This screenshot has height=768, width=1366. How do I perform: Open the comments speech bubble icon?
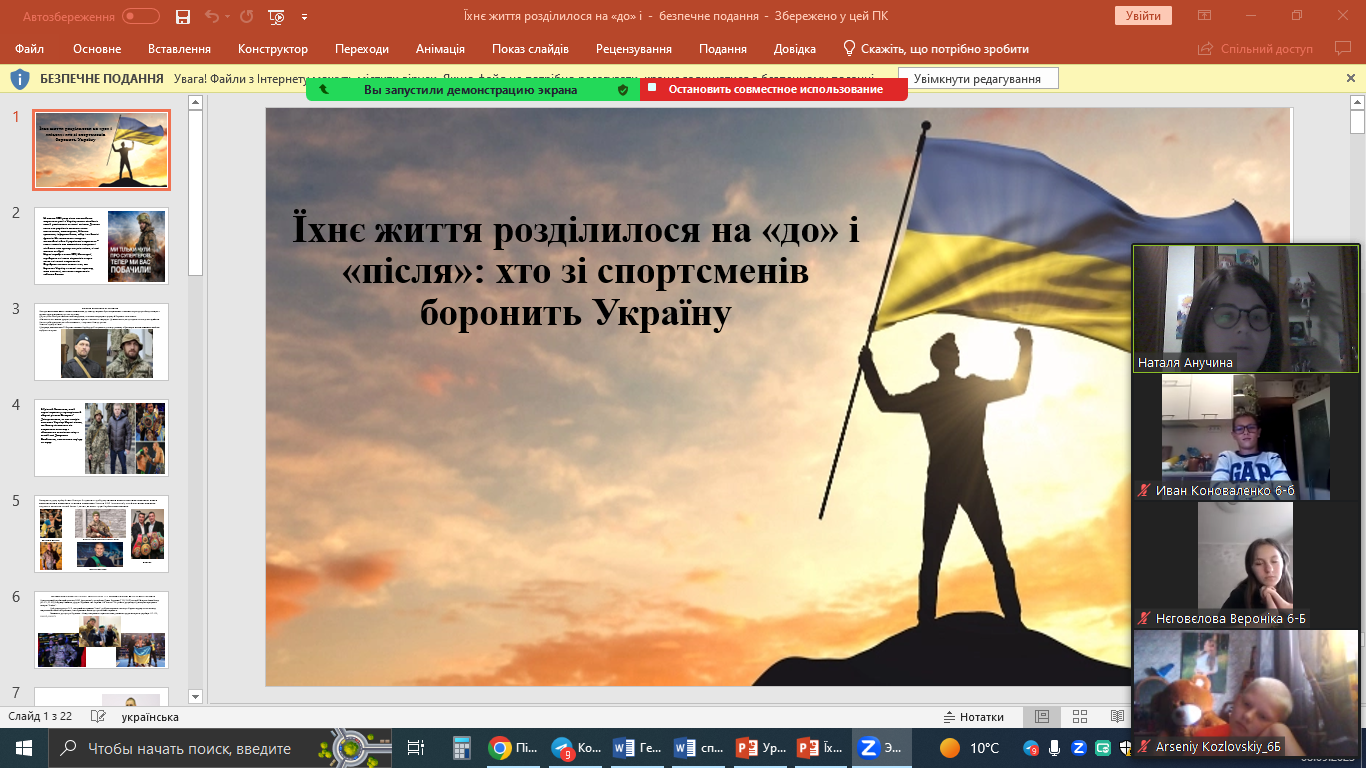click(x=1343, y=49)
